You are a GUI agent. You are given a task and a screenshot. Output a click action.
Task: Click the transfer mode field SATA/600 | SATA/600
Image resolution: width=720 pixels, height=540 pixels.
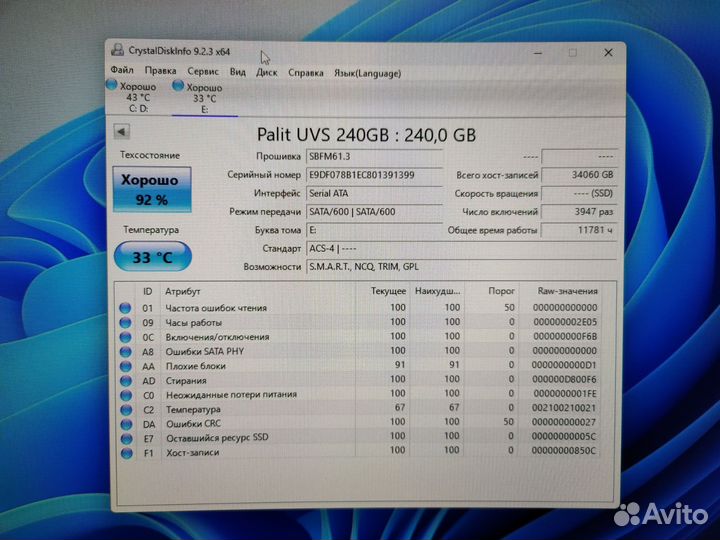(374, 212)
